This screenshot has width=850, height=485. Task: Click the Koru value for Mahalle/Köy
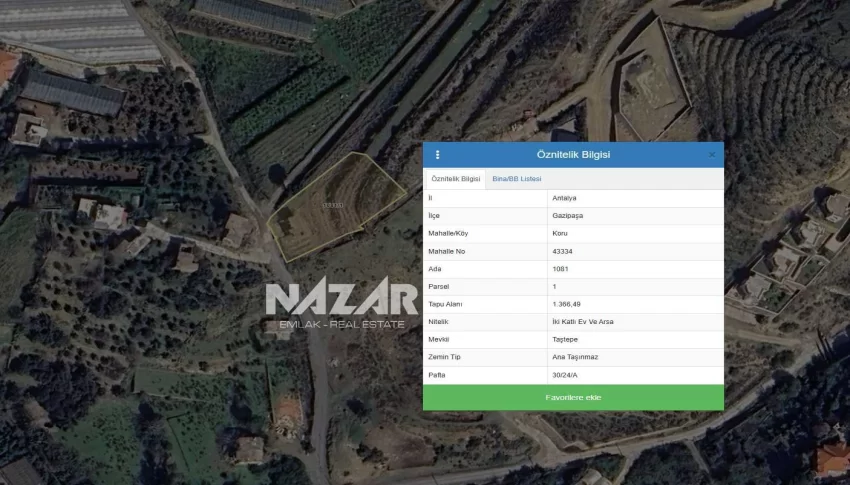560,234
